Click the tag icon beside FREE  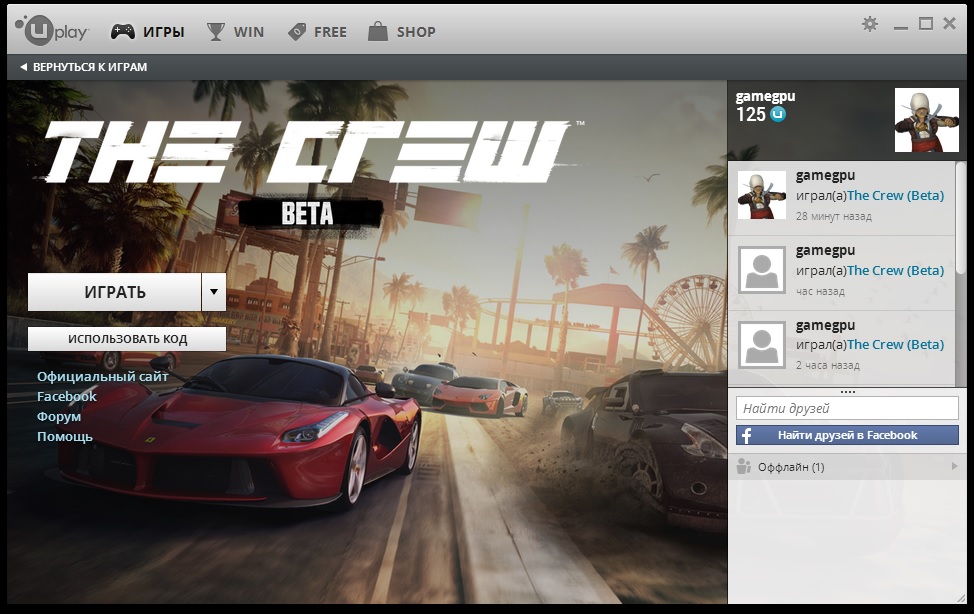pos(297,31)
